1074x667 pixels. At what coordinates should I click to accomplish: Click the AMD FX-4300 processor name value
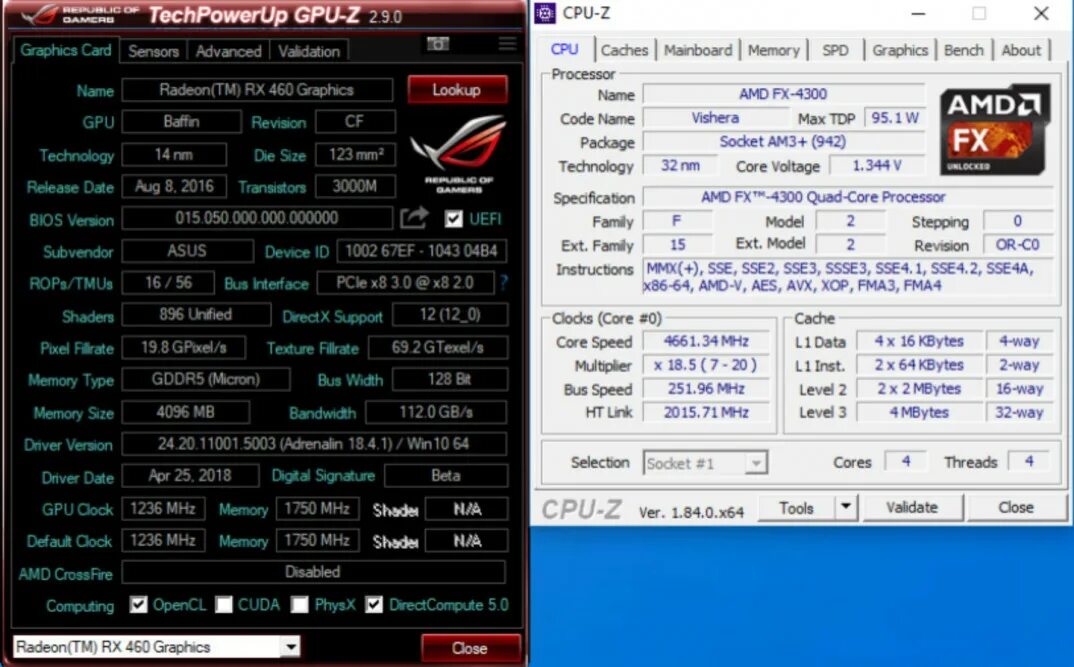coord(783,94)
